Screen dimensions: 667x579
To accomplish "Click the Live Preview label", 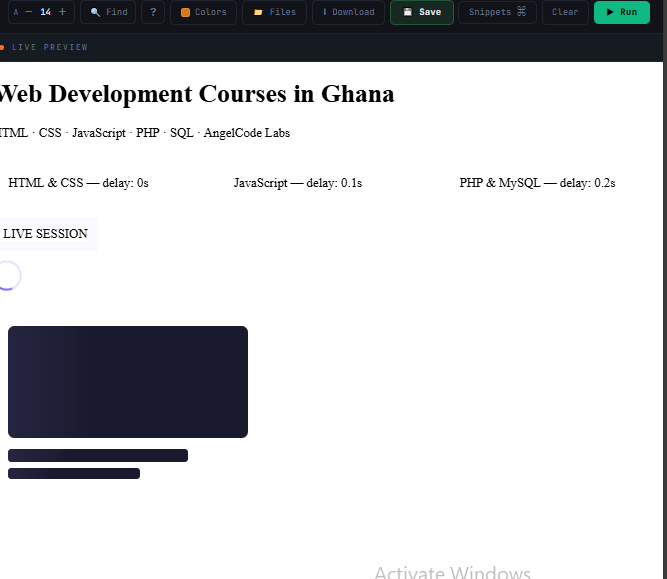I will point(50,47).
